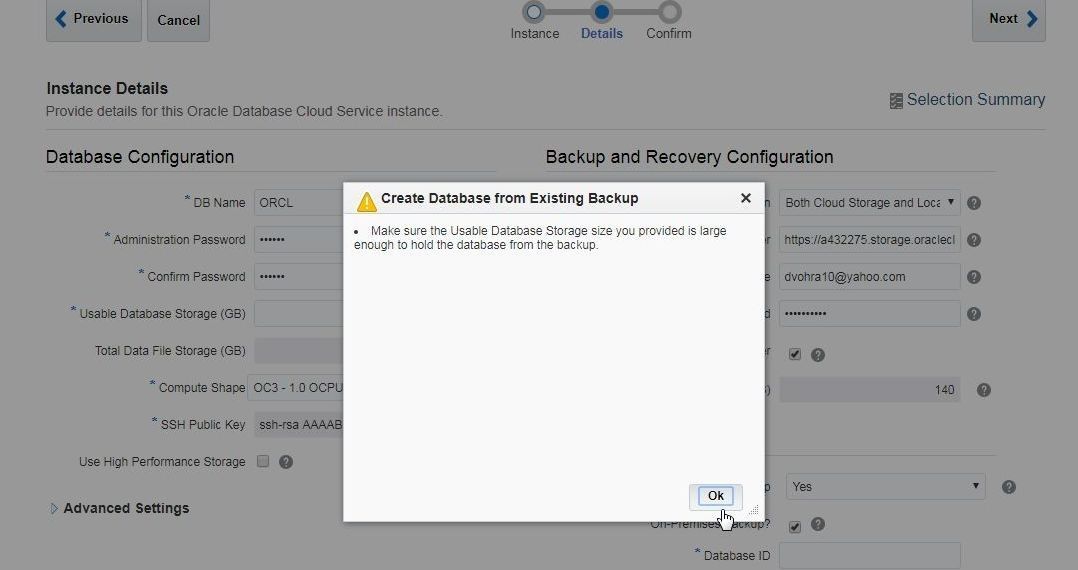Click the cloud storage container URL field
Image resolution: width=1078 pixels, height=570 pixels.
coord(869,240)
